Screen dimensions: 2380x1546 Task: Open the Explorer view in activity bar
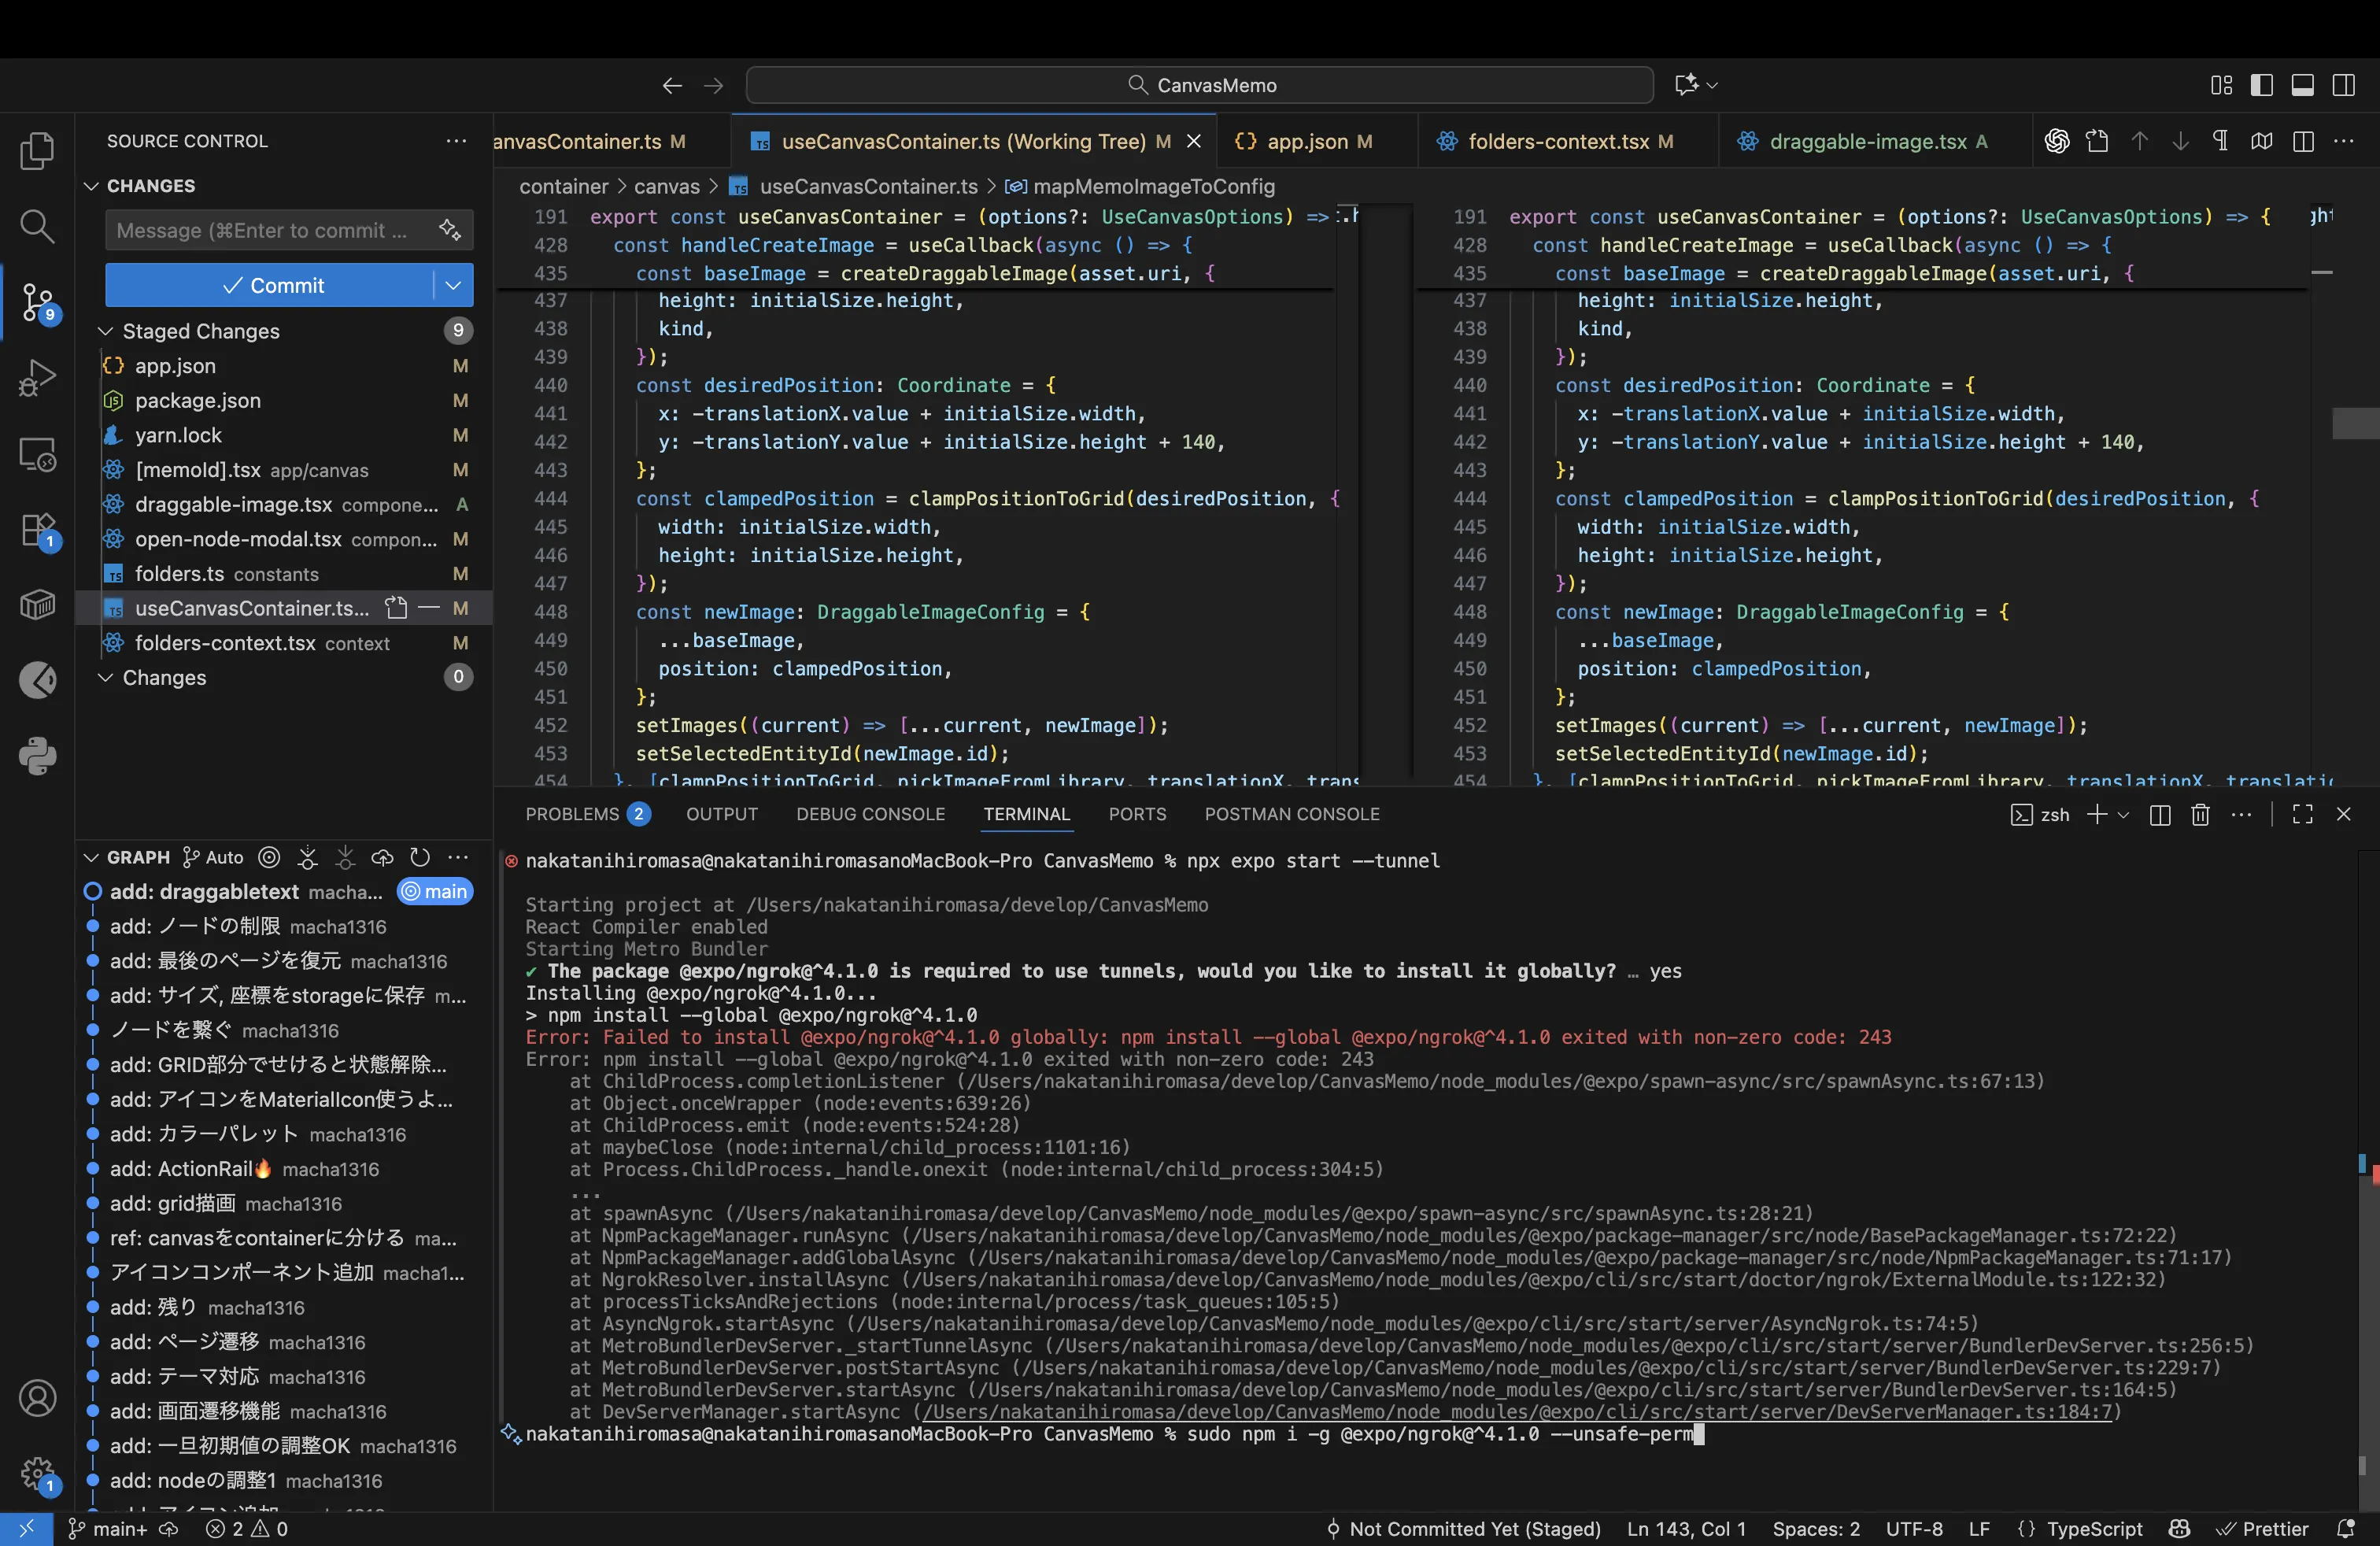pos(37,151)
